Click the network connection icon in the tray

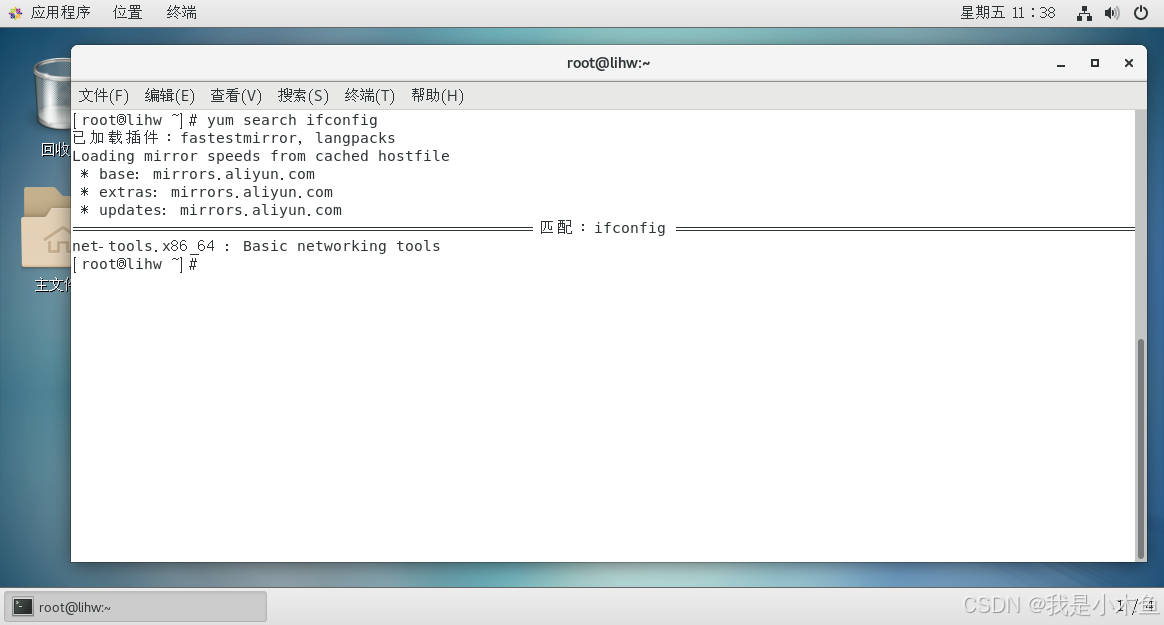point(1084,13)
